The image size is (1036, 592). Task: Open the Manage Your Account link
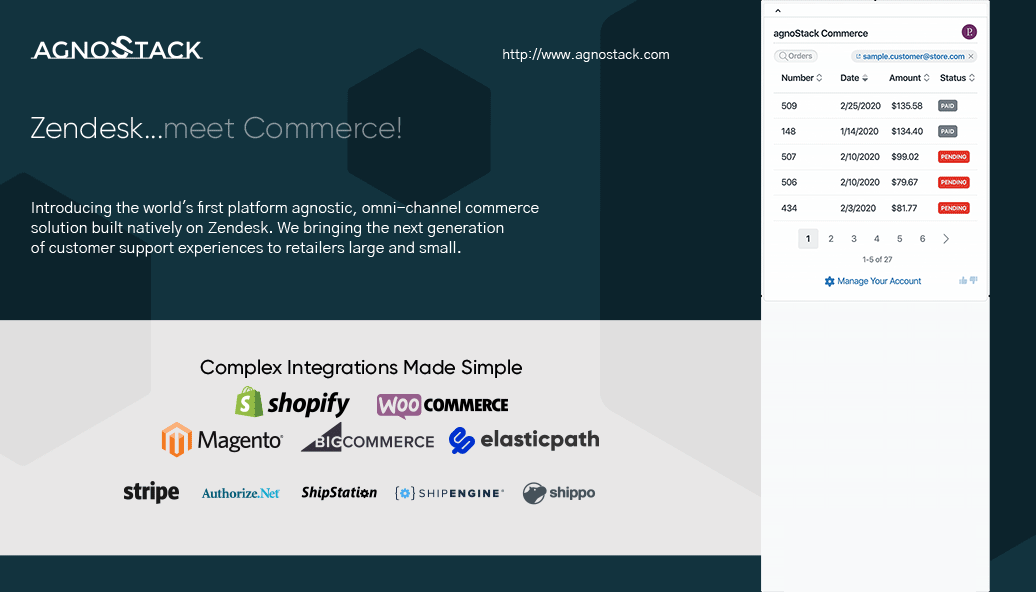(x=873, y=281)
